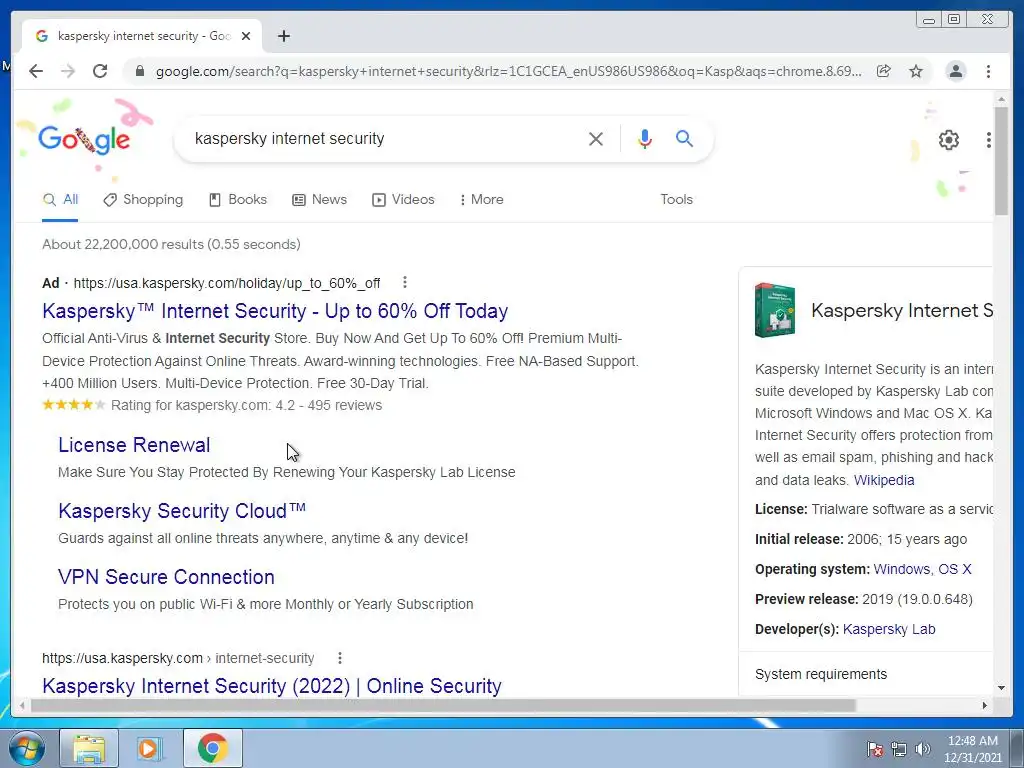The width and height of the screenshot is (1024, 768).
Task: Open Kaspersky Internet Security (2022) result
Action: tap(272, 686)
